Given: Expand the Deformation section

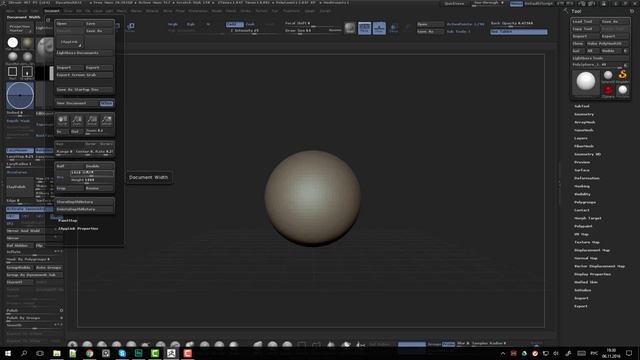Looking at the screenshot, I should pyautogui.click(x=587, y=178).
